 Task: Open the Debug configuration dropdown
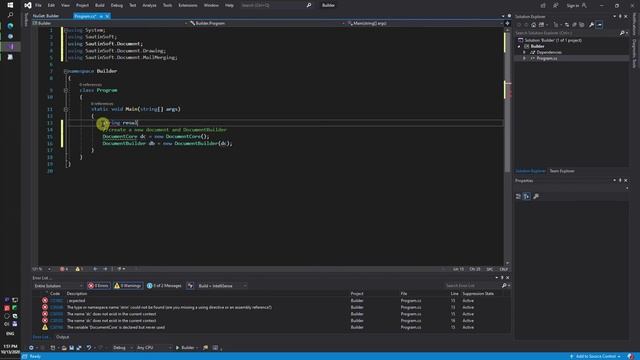click(x=122, y=348)
